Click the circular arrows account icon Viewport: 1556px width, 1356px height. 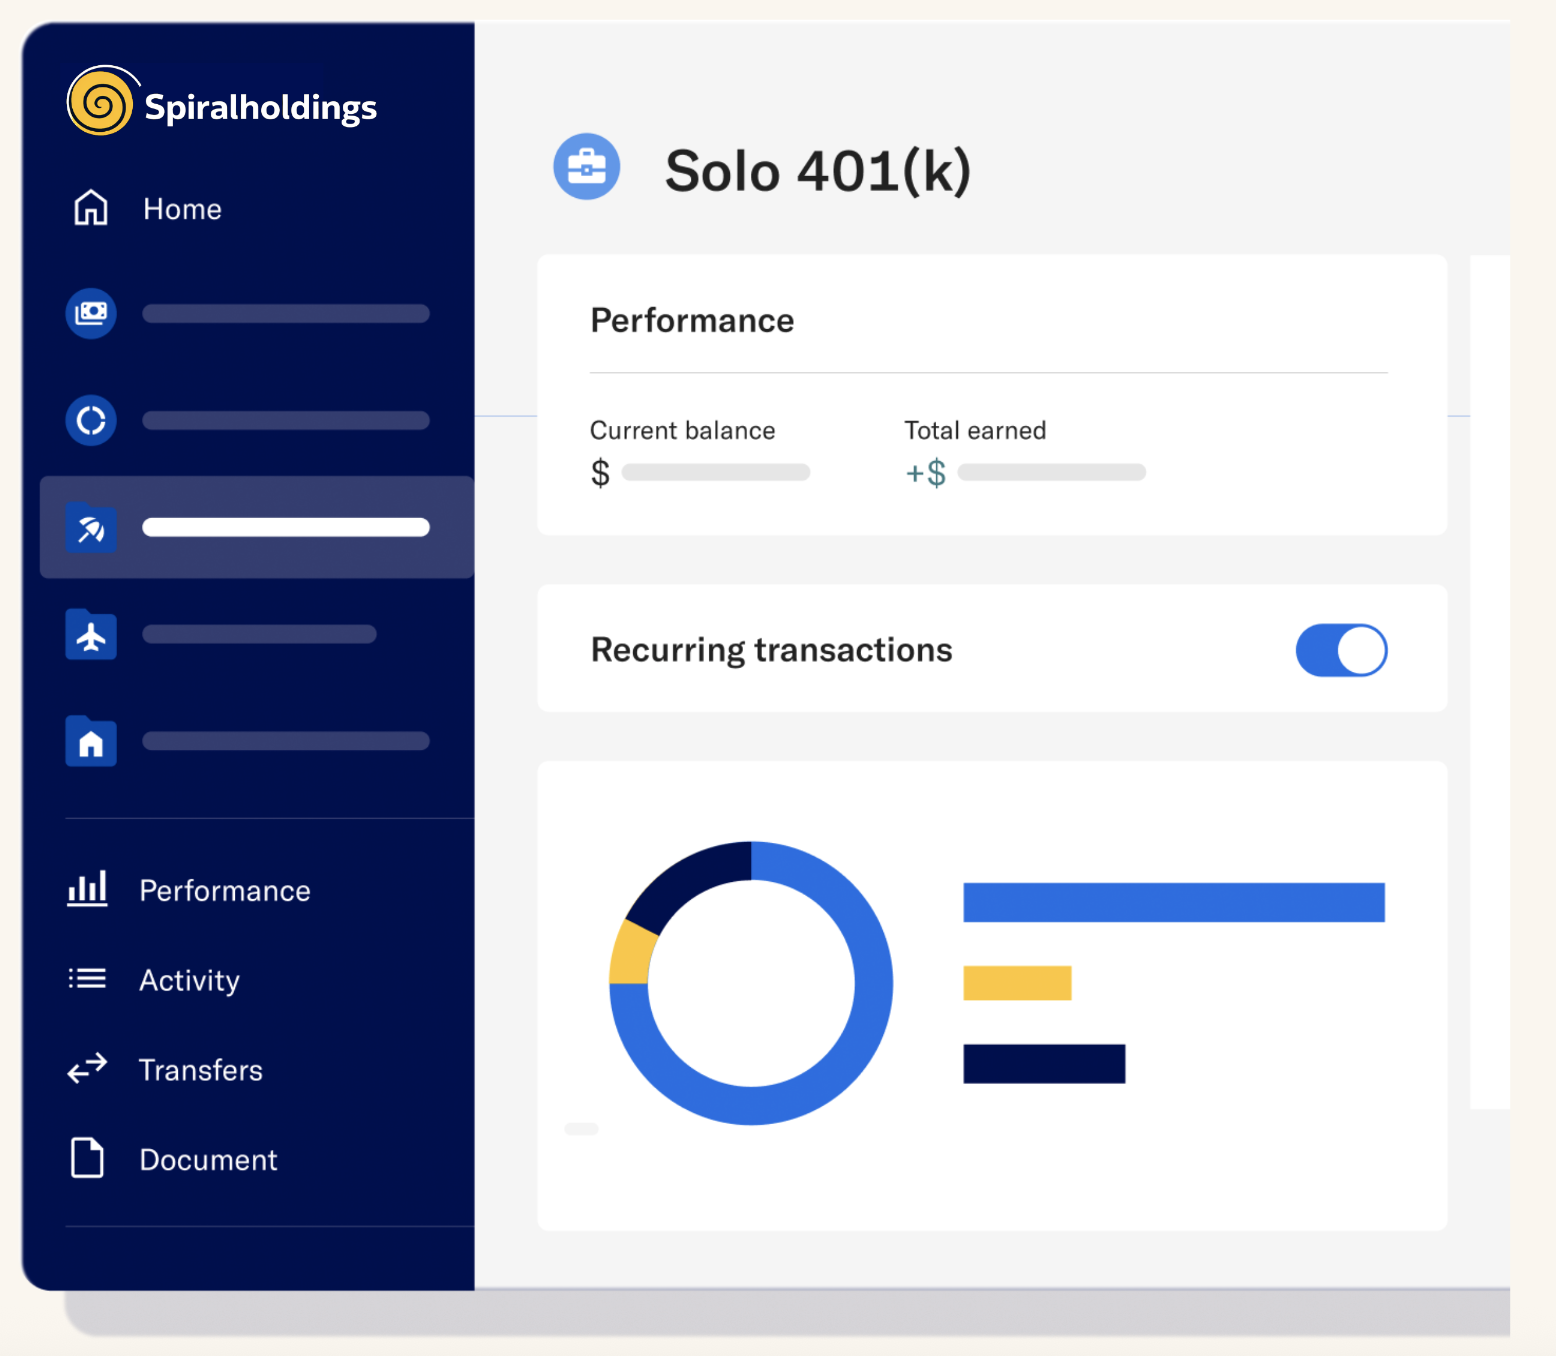(90, 420)
